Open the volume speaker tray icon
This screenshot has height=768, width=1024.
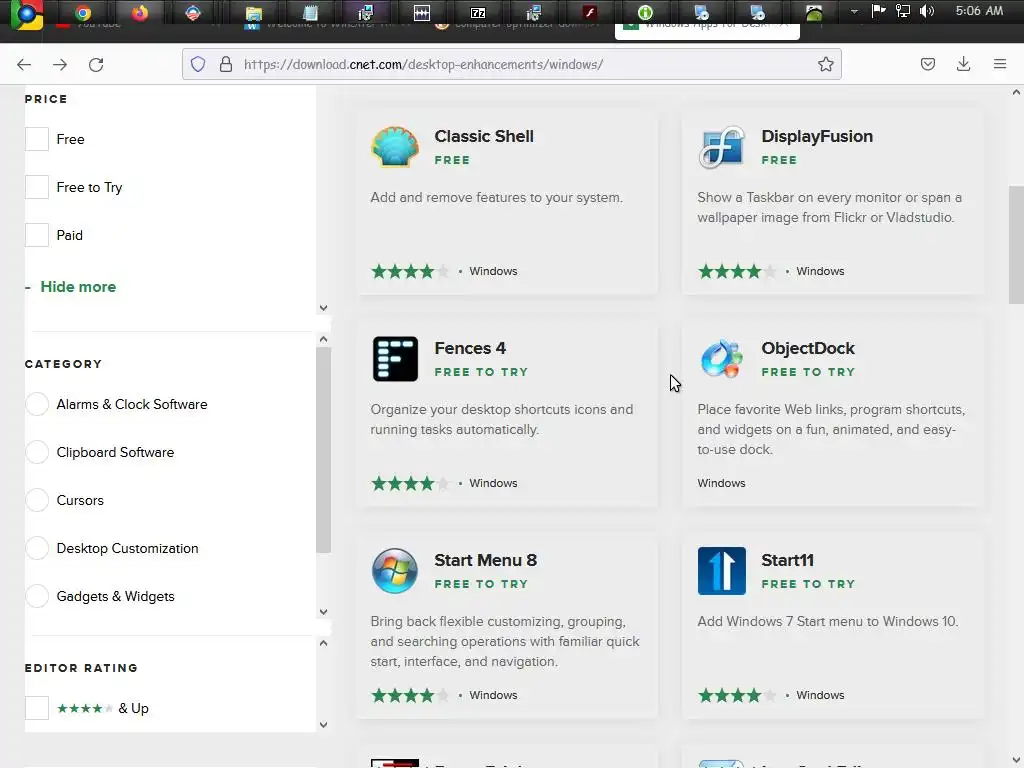coord(927,11)
